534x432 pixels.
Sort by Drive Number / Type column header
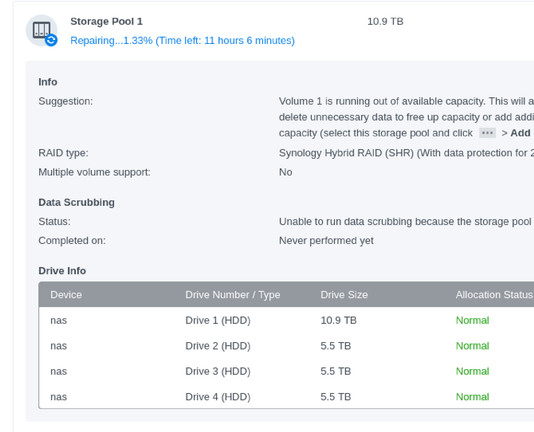233,295
